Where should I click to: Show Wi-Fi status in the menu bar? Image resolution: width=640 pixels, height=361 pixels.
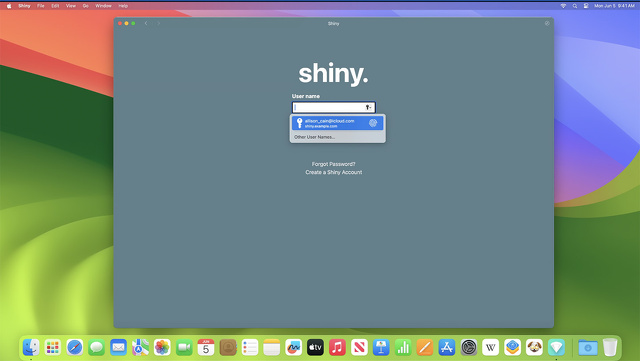click(x=563, y=6)
